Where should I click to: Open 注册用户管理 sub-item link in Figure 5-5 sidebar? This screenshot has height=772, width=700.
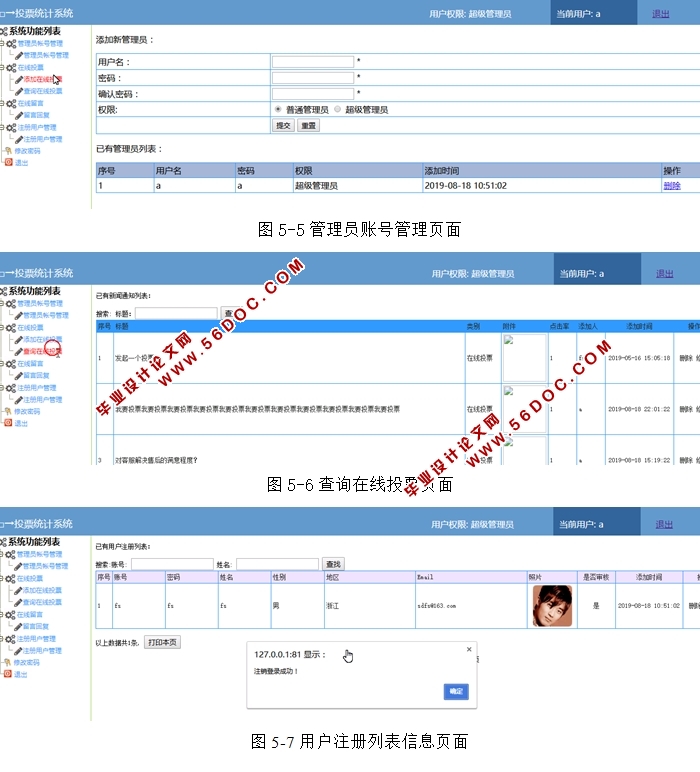43,139
